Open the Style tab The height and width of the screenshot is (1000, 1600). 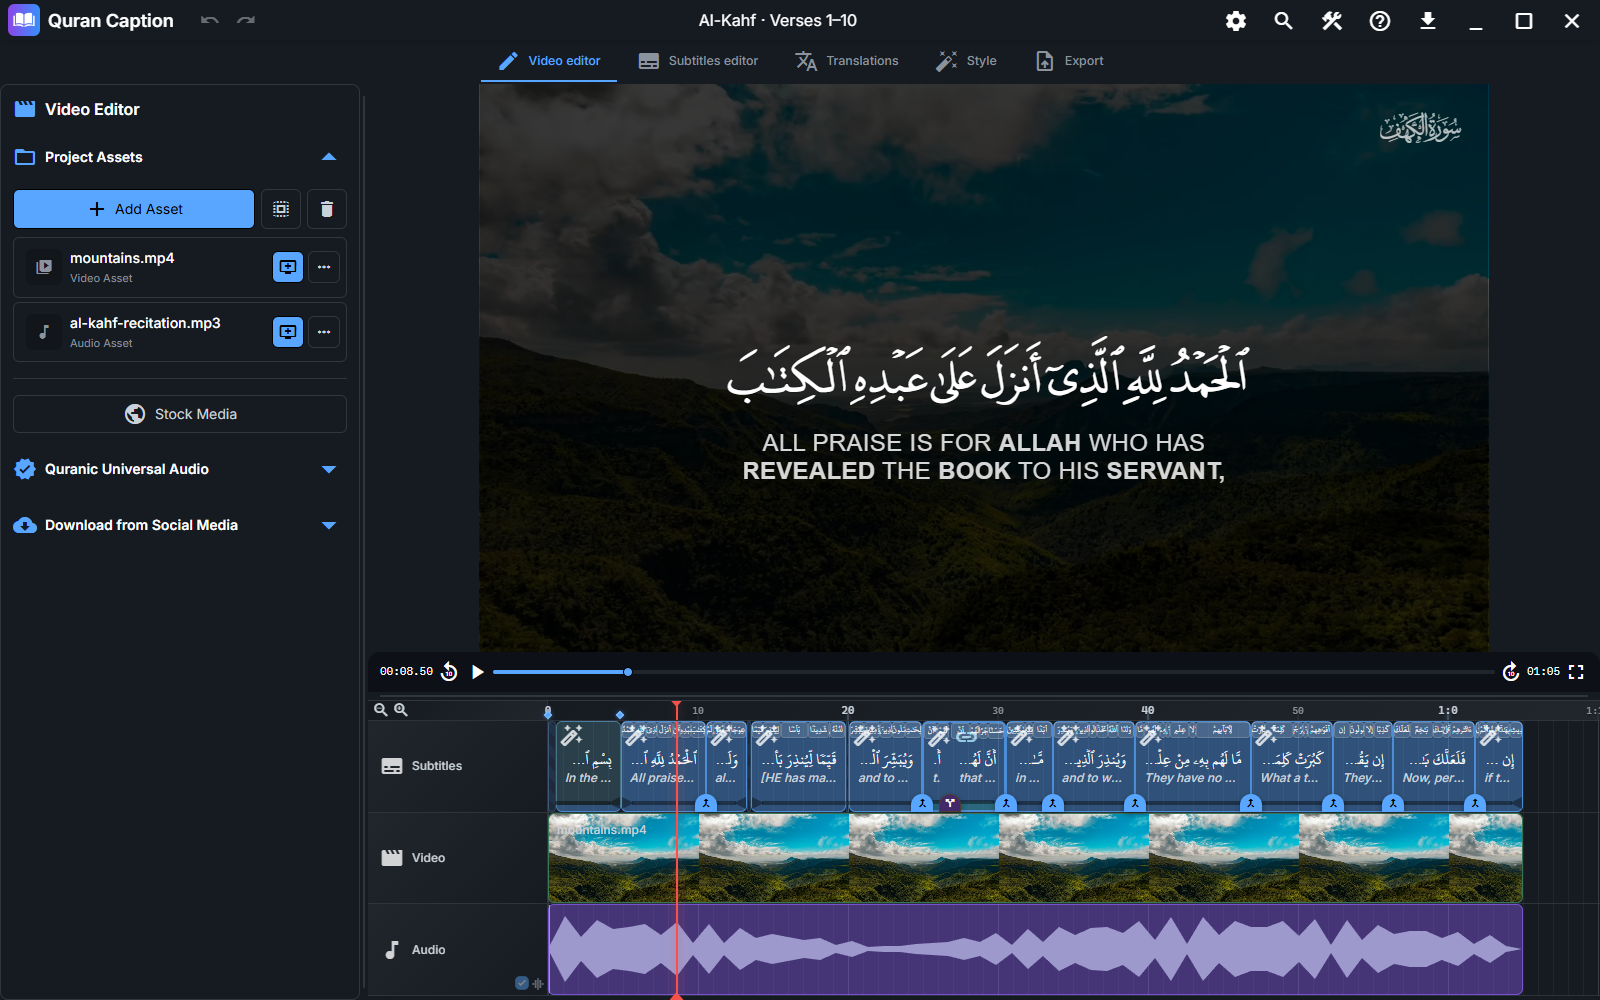pos(966,61)
